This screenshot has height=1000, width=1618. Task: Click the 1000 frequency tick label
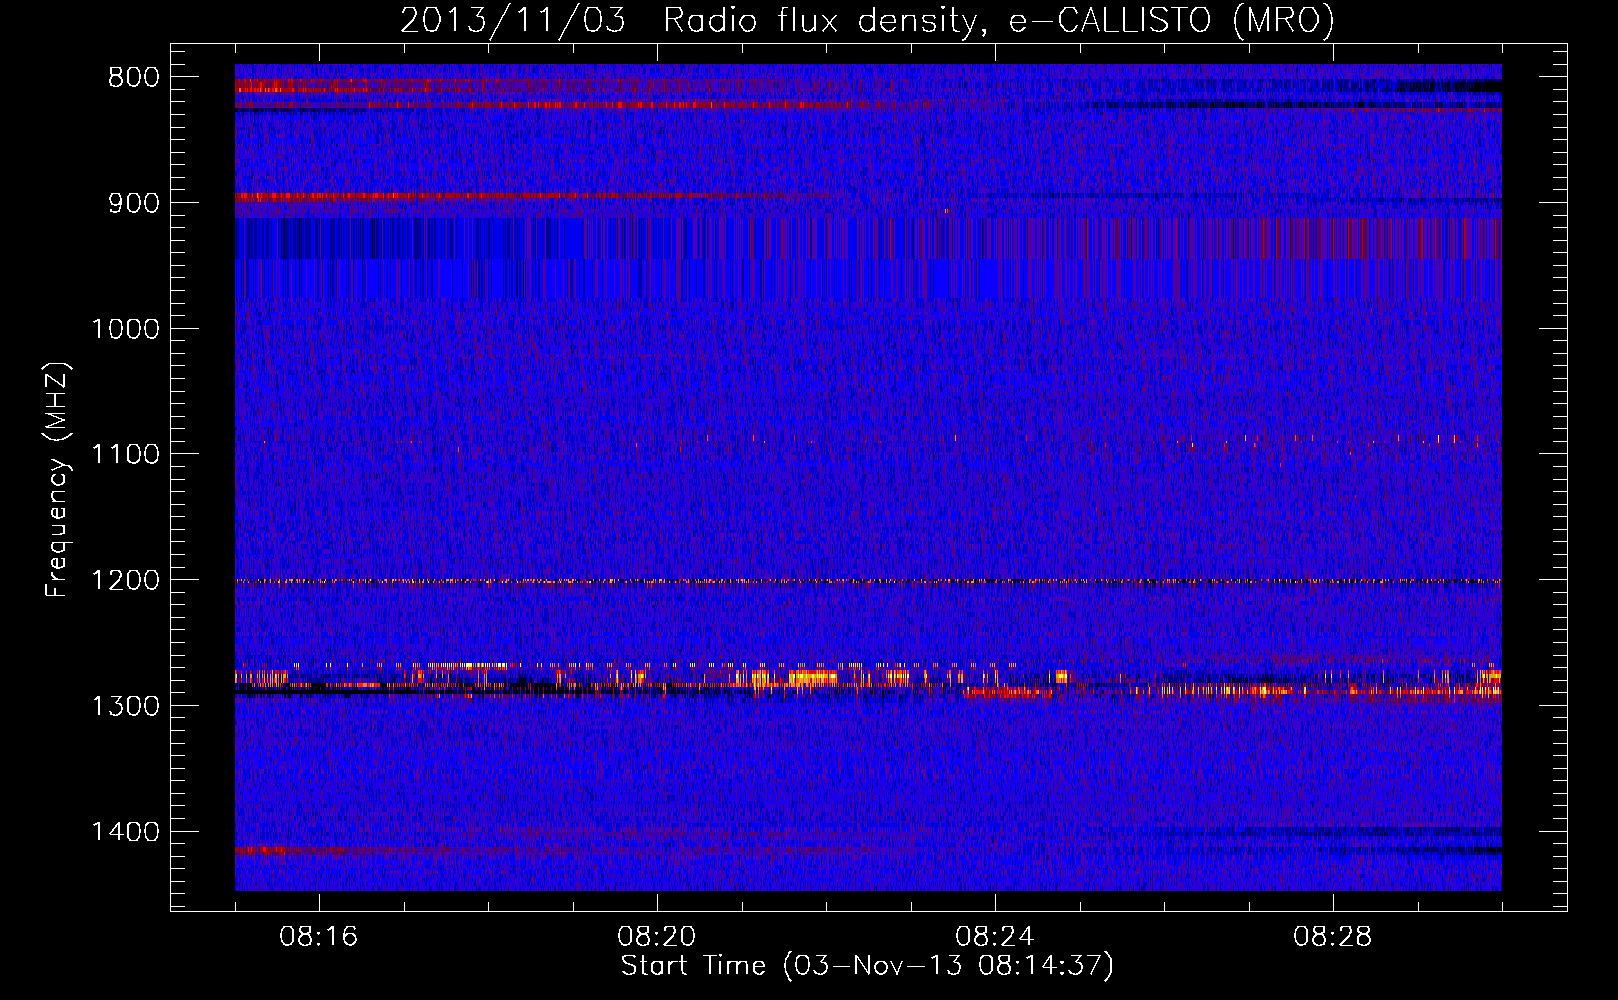pyautogui.click(x=125, y=329)
